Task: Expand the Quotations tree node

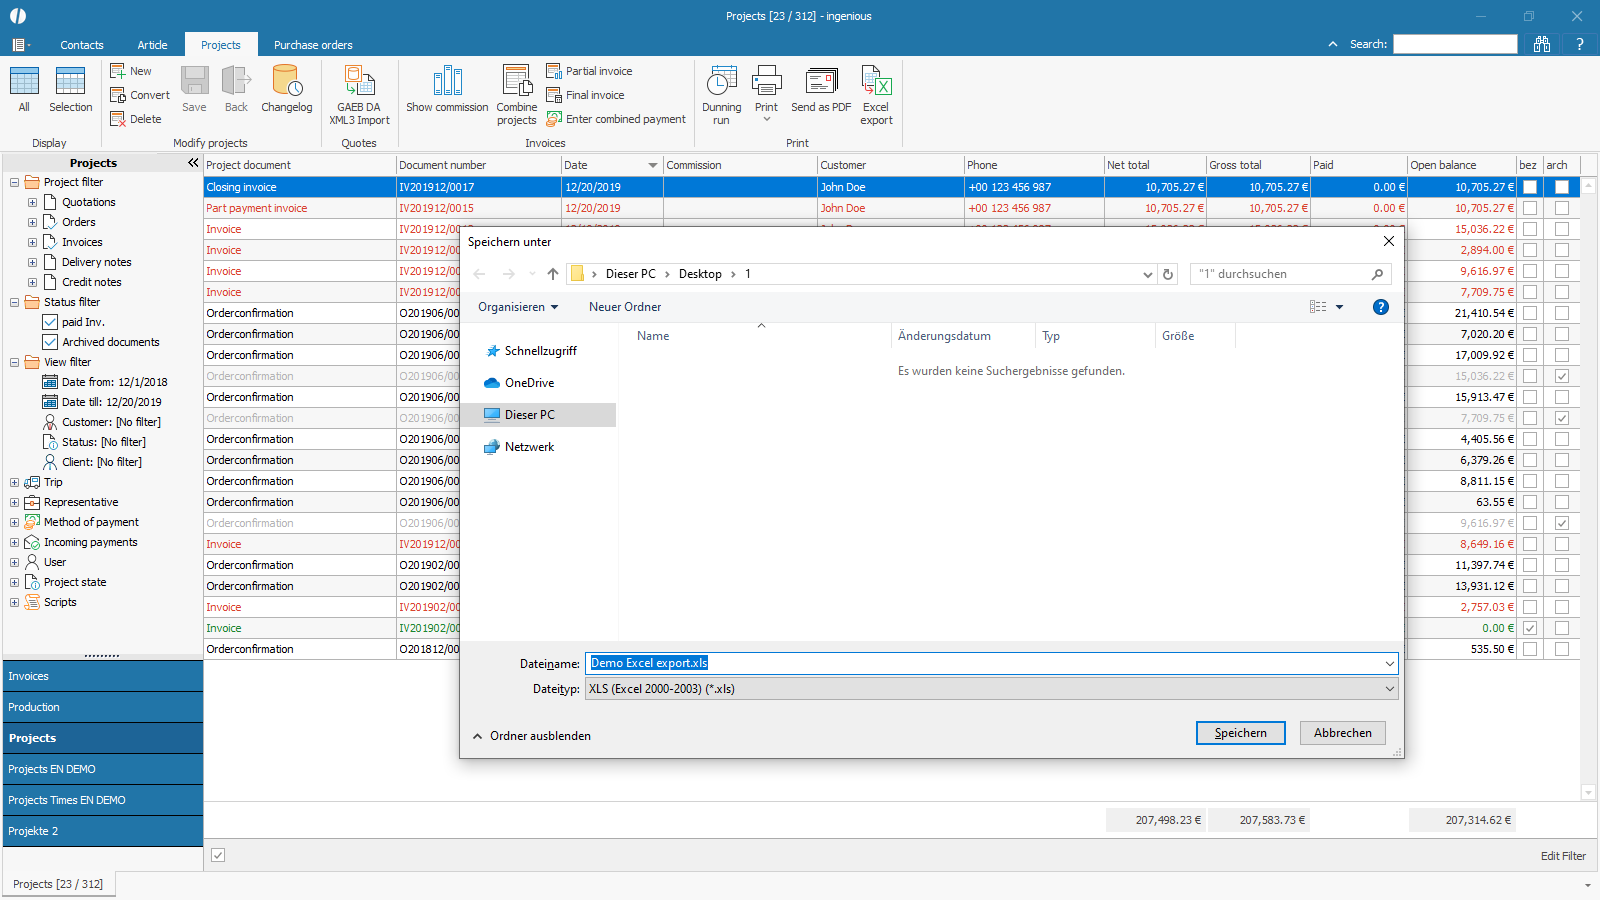Action: tap(32, 202)
